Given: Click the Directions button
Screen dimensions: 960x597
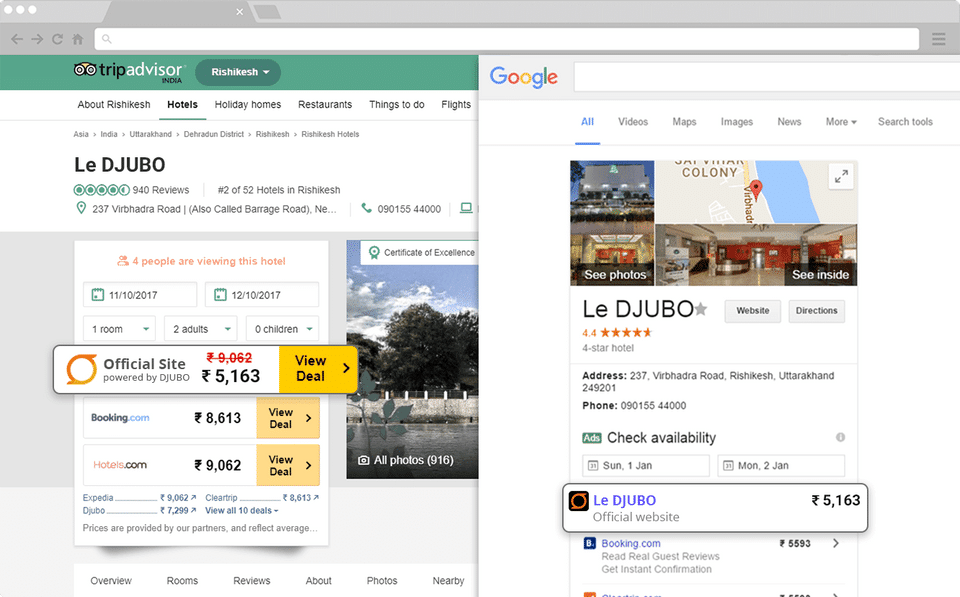Looking at the screenshot, I should (x=817, y=310).
